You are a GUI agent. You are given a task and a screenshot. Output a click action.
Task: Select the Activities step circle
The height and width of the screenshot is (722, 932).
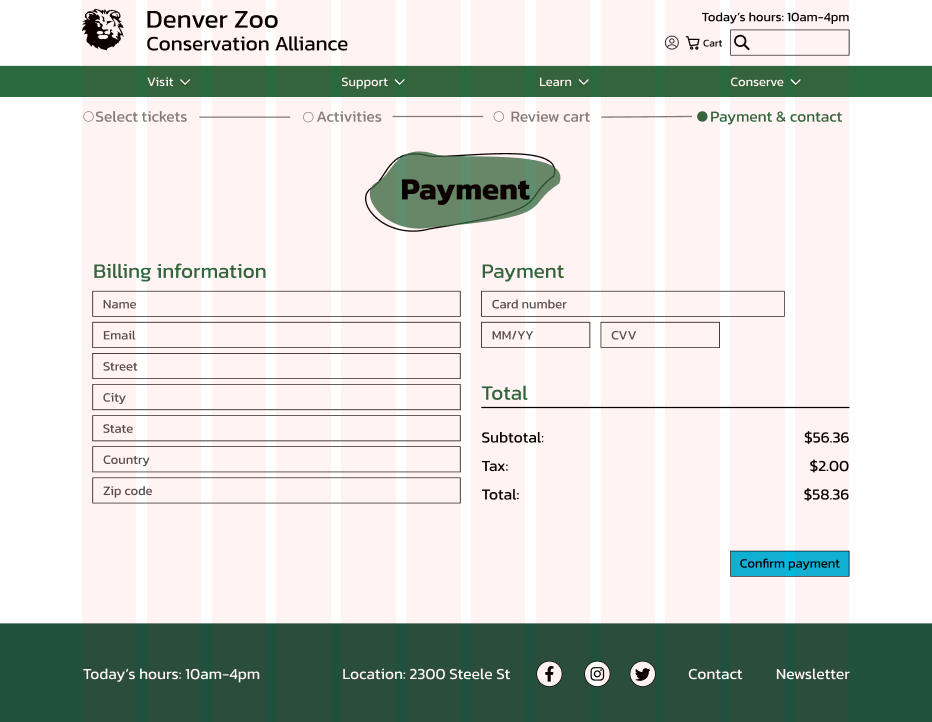tap(308, 117)
